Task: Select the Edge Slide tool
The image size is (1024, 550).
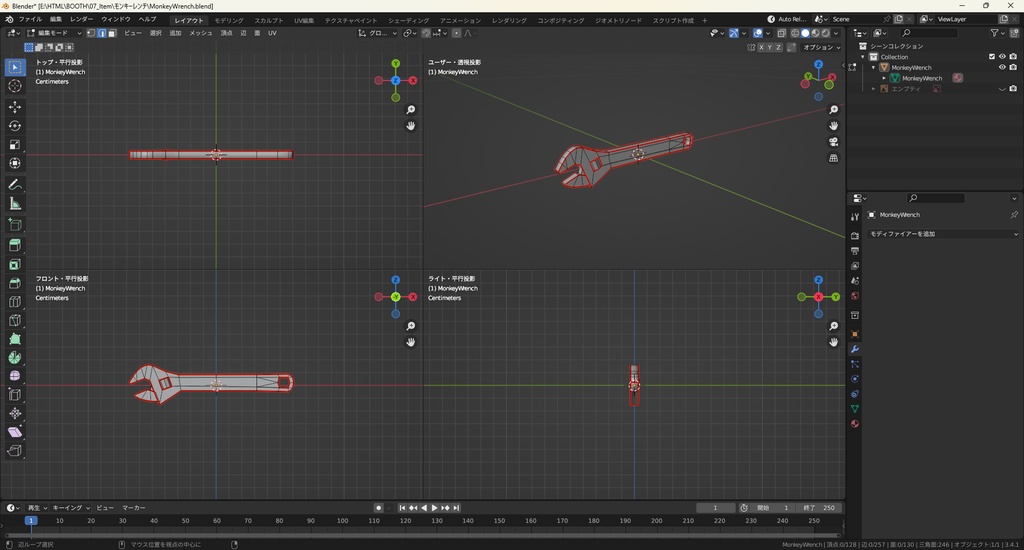Action: [x=15, y=395]
